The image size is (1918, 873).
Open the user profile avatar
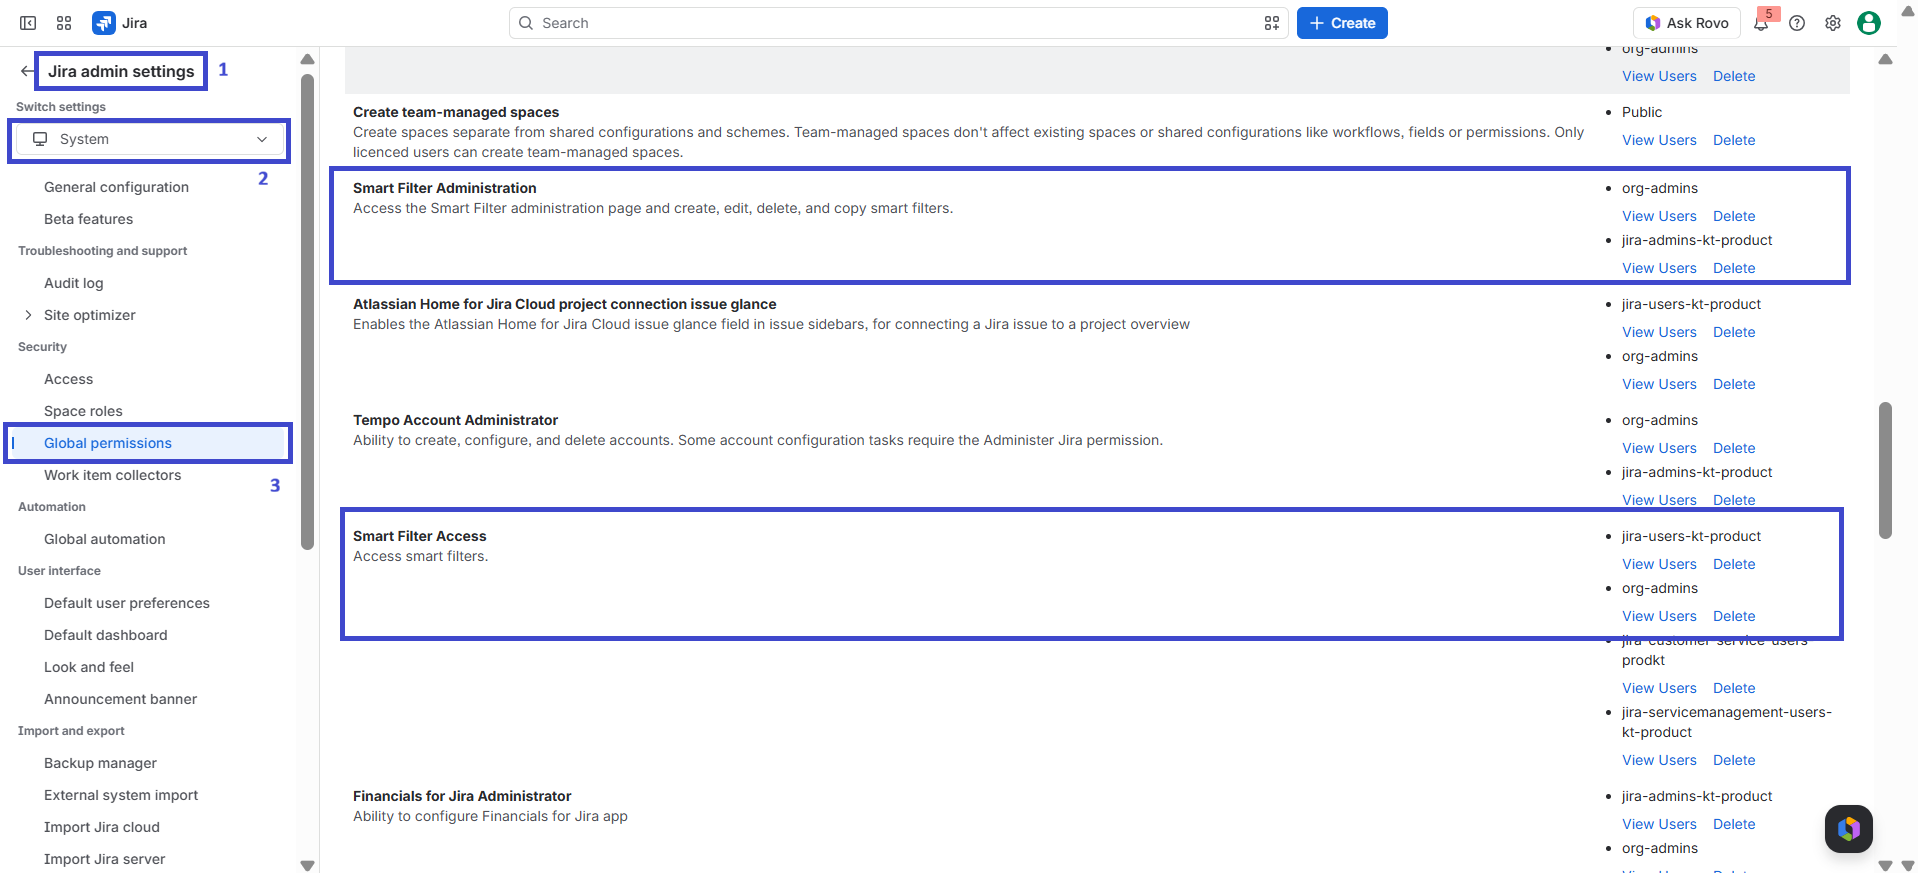(1869, 23)
